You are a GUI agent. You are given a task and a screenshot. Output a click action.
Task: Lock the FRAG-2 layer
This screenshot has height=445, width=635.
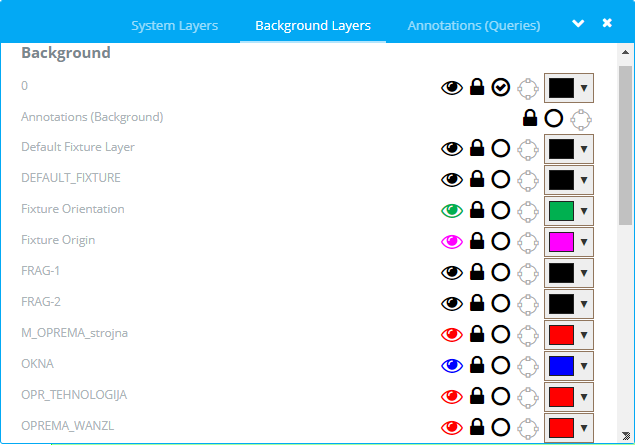[x=477, y=303]
